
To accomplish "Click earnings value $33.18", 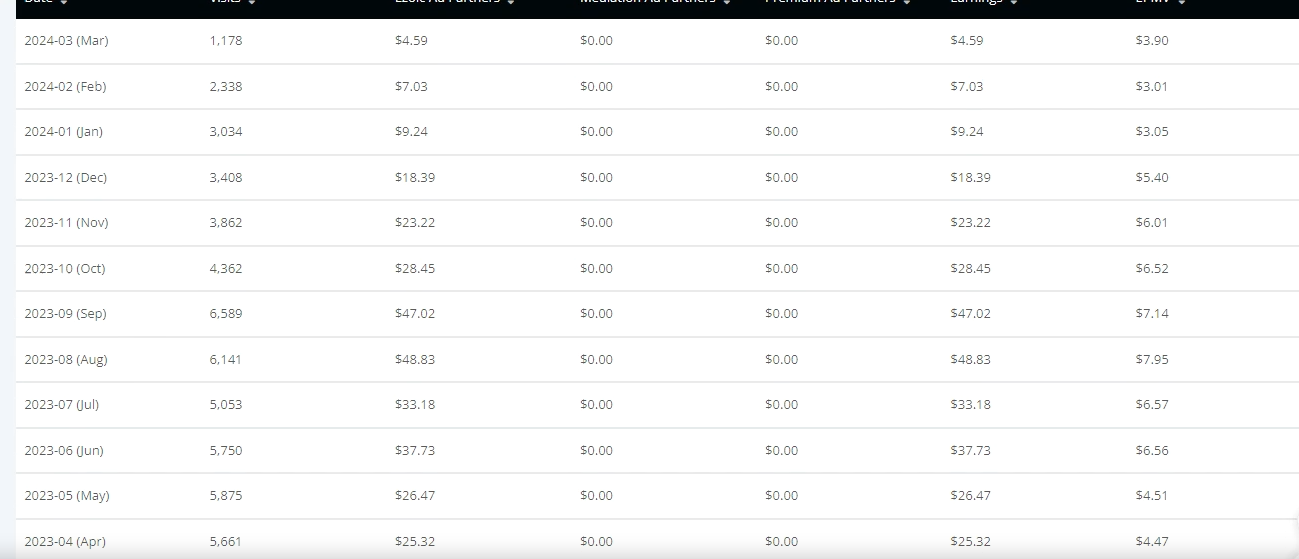I will point(970,404).
